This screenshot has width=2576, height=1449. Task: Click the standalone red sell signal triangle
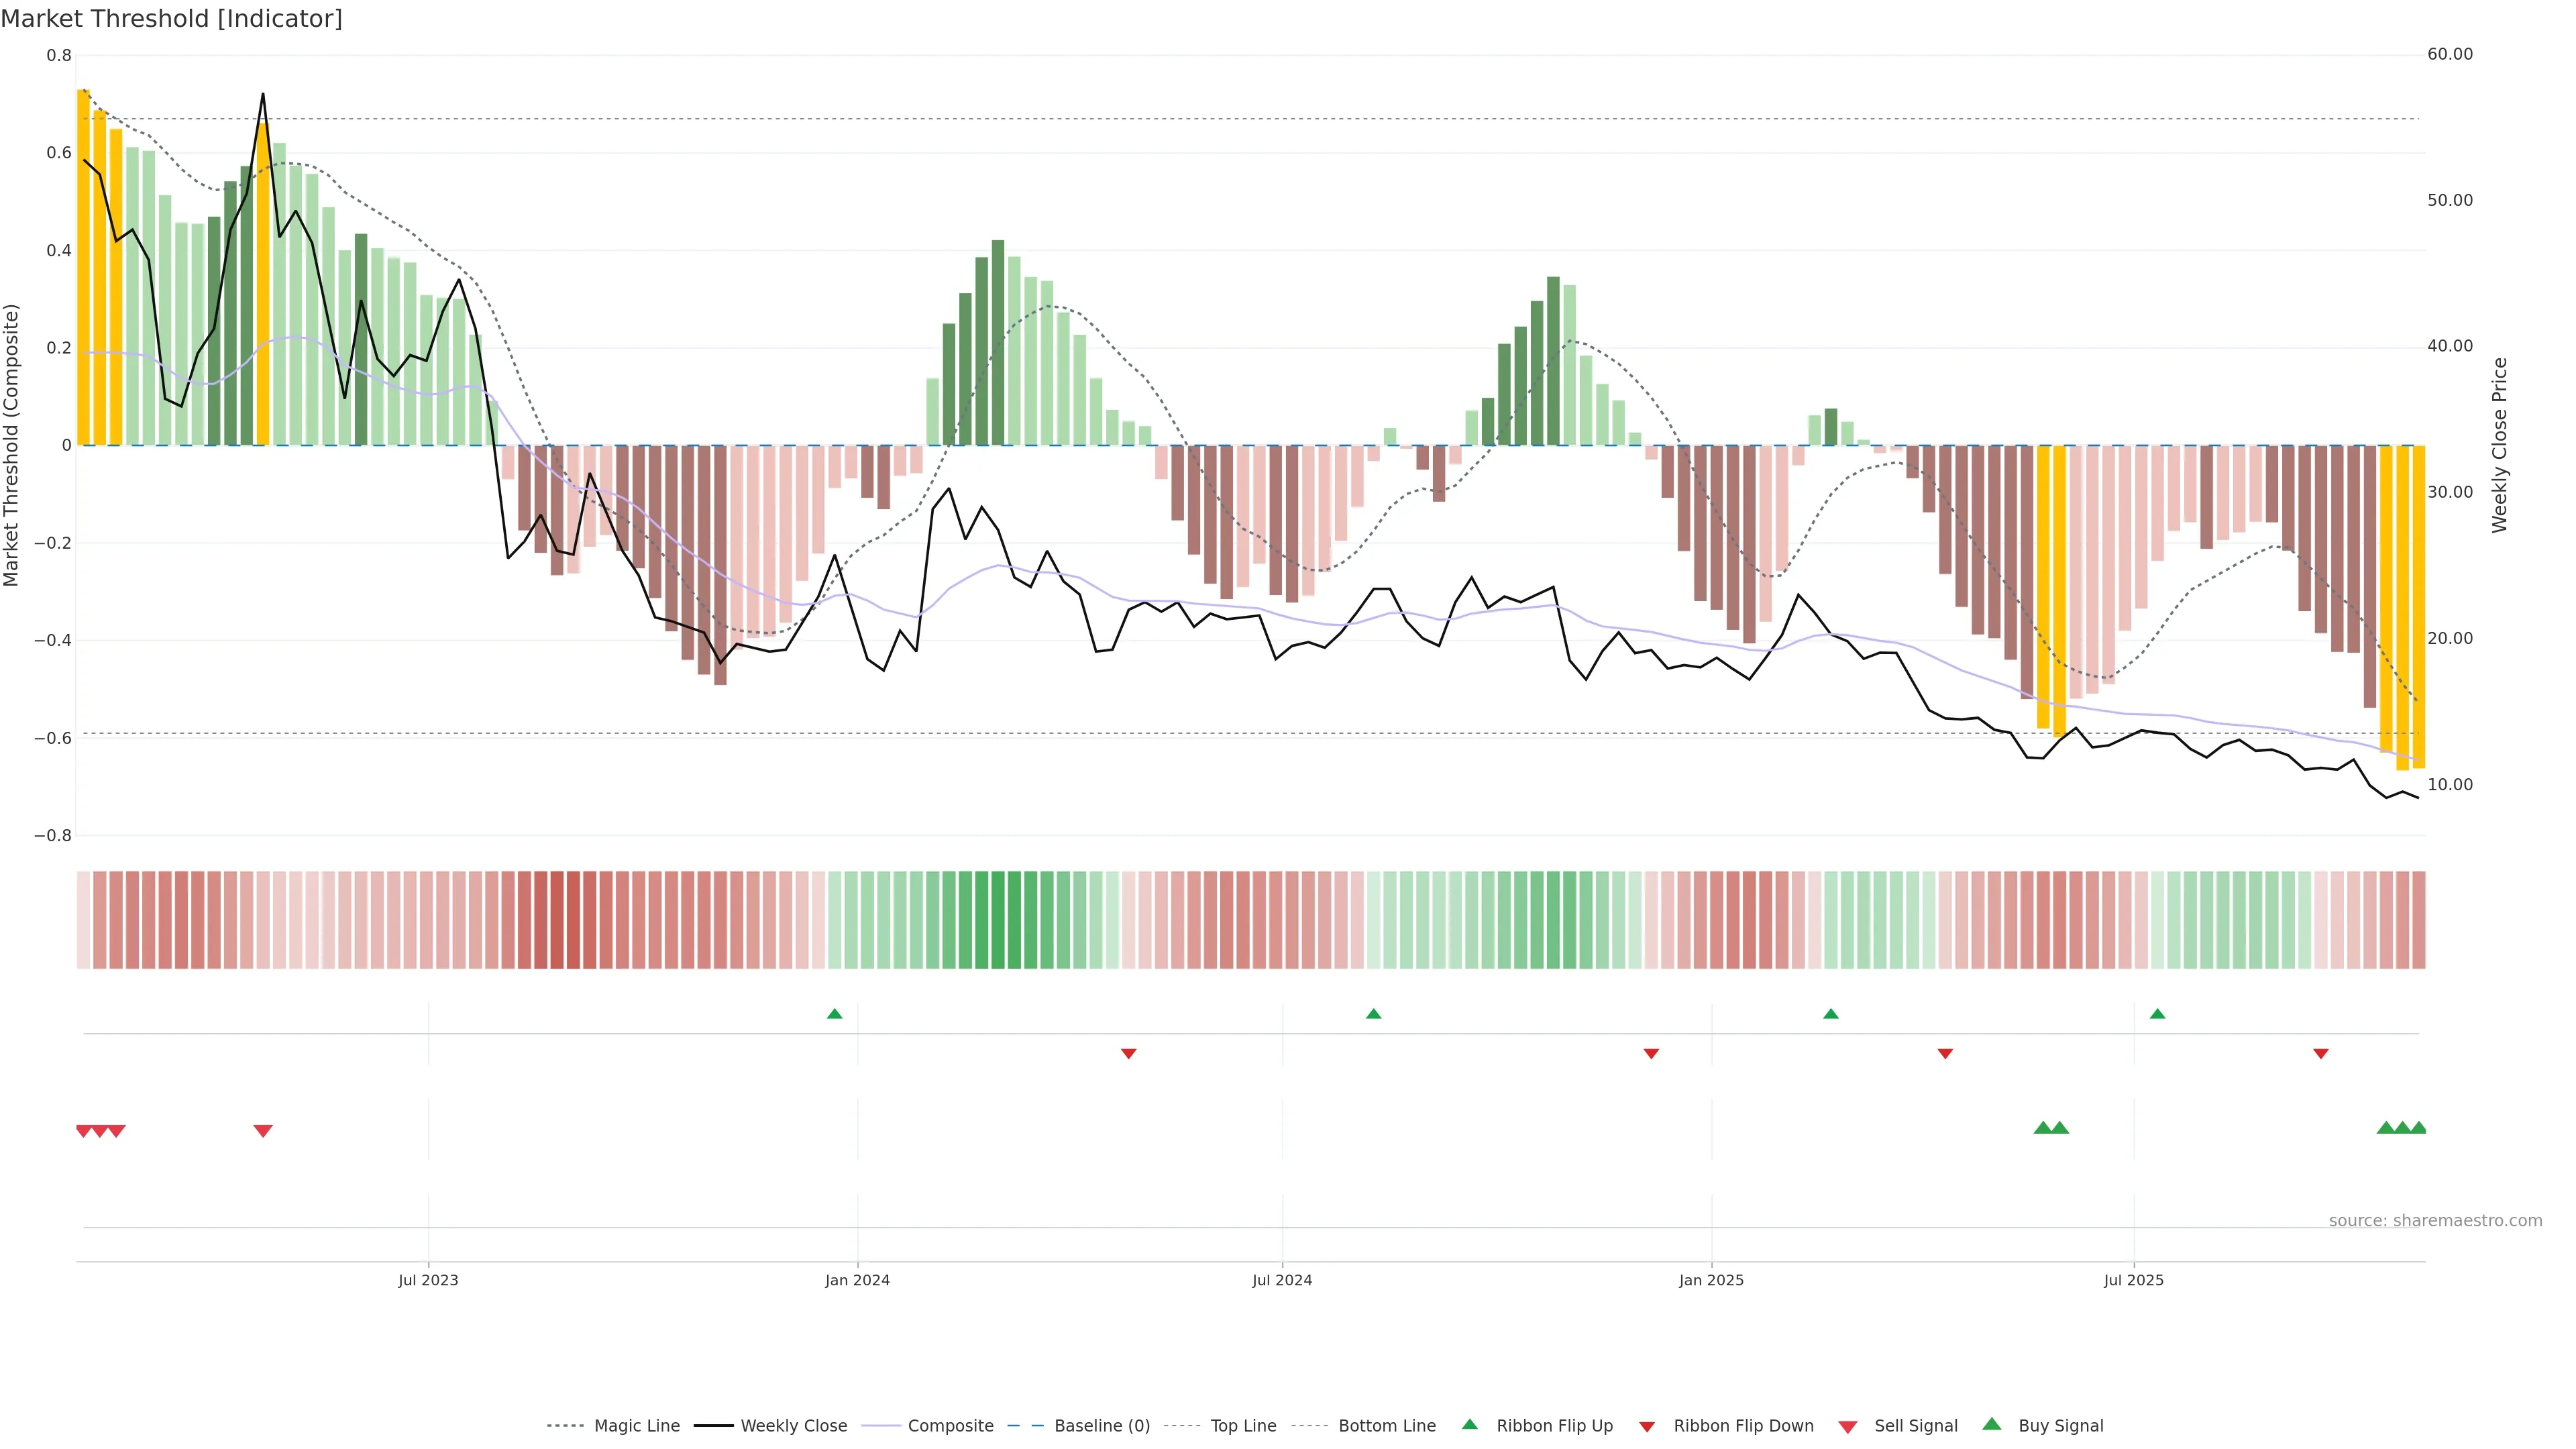[263, 1131]
